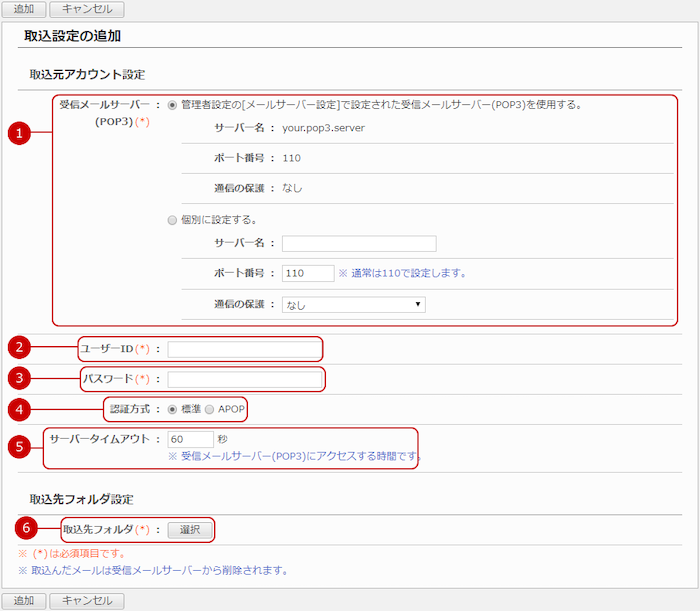
Task: Click the red number 3 callout marker
Action: (18, 378)
